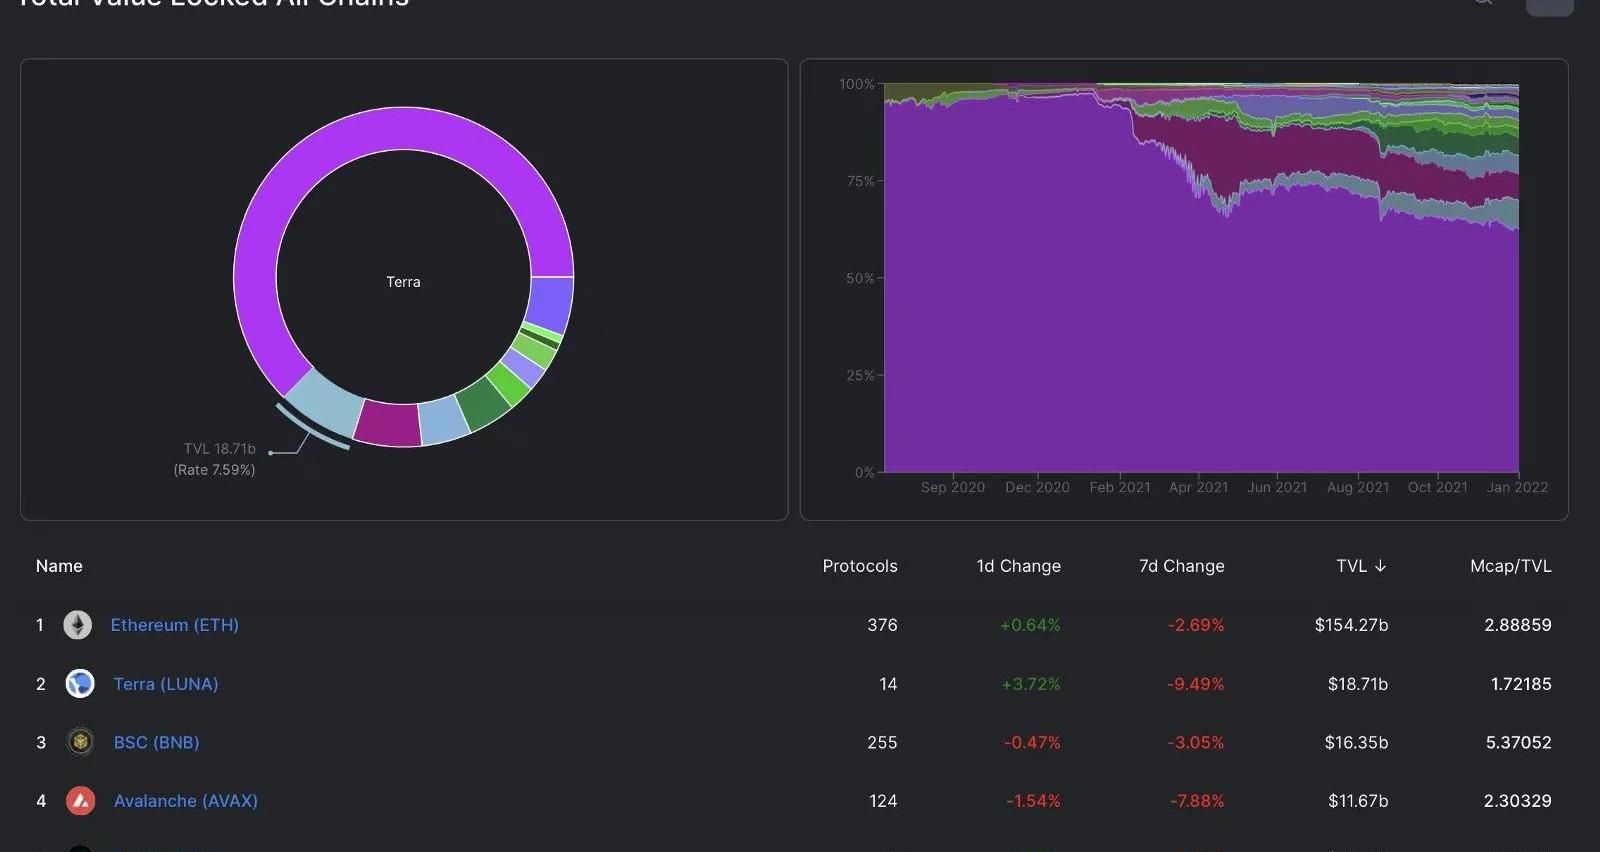The width and height of the screenshot is (1600, 852).
Task: Click Ethereum's 7d change -2.69%
Action: pos(1196,625)
